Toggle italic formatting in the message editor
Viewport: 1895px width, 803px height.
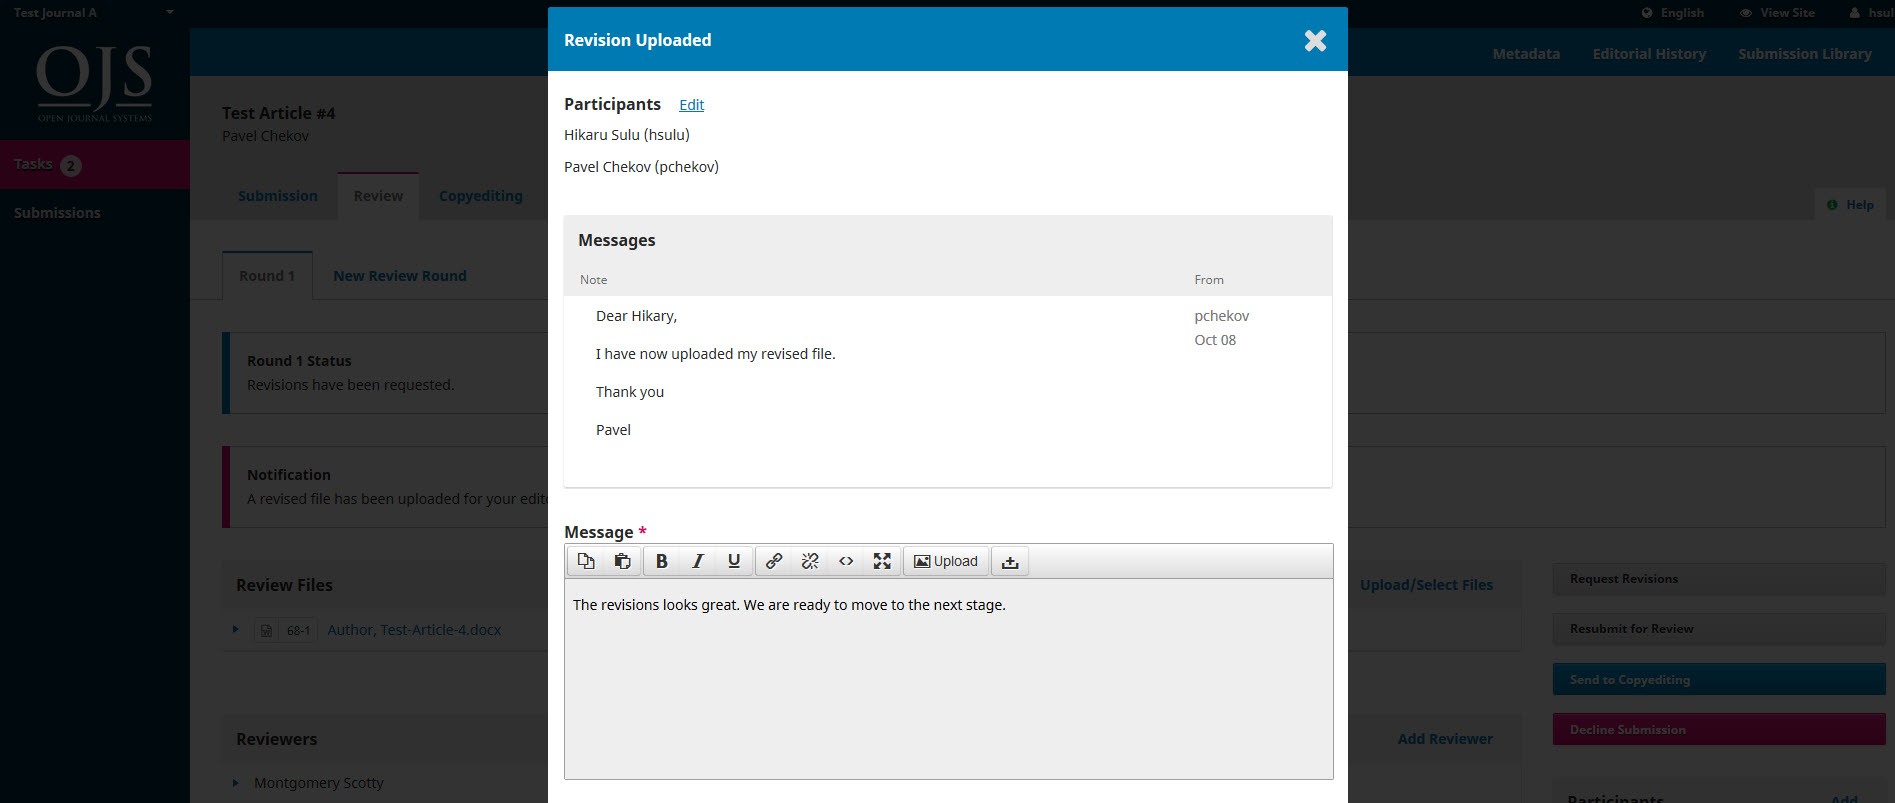pos(697,561)
